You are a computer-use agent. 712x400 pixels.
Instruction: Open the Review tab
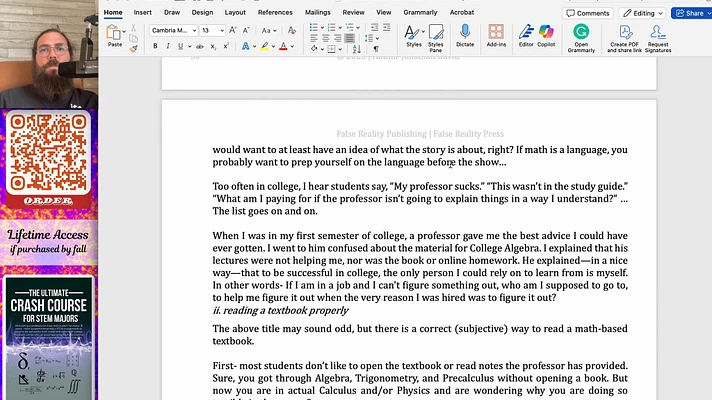click(x=353, y=12)
